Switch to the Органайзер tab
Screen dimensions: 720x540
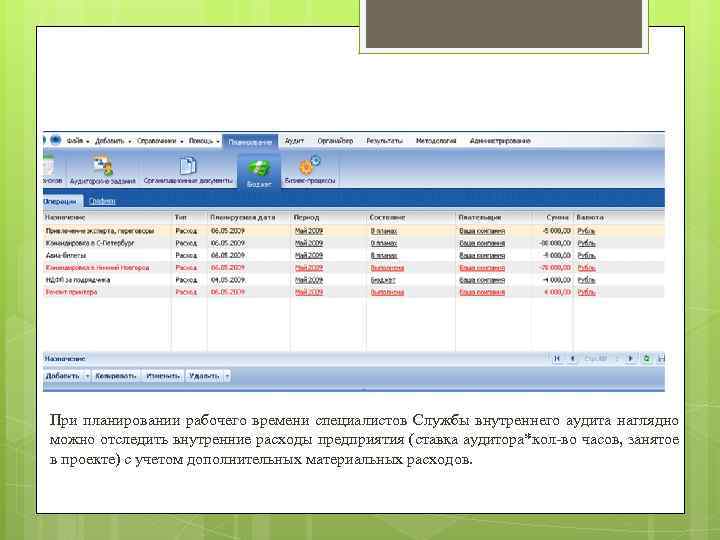[x=335, y=141]
